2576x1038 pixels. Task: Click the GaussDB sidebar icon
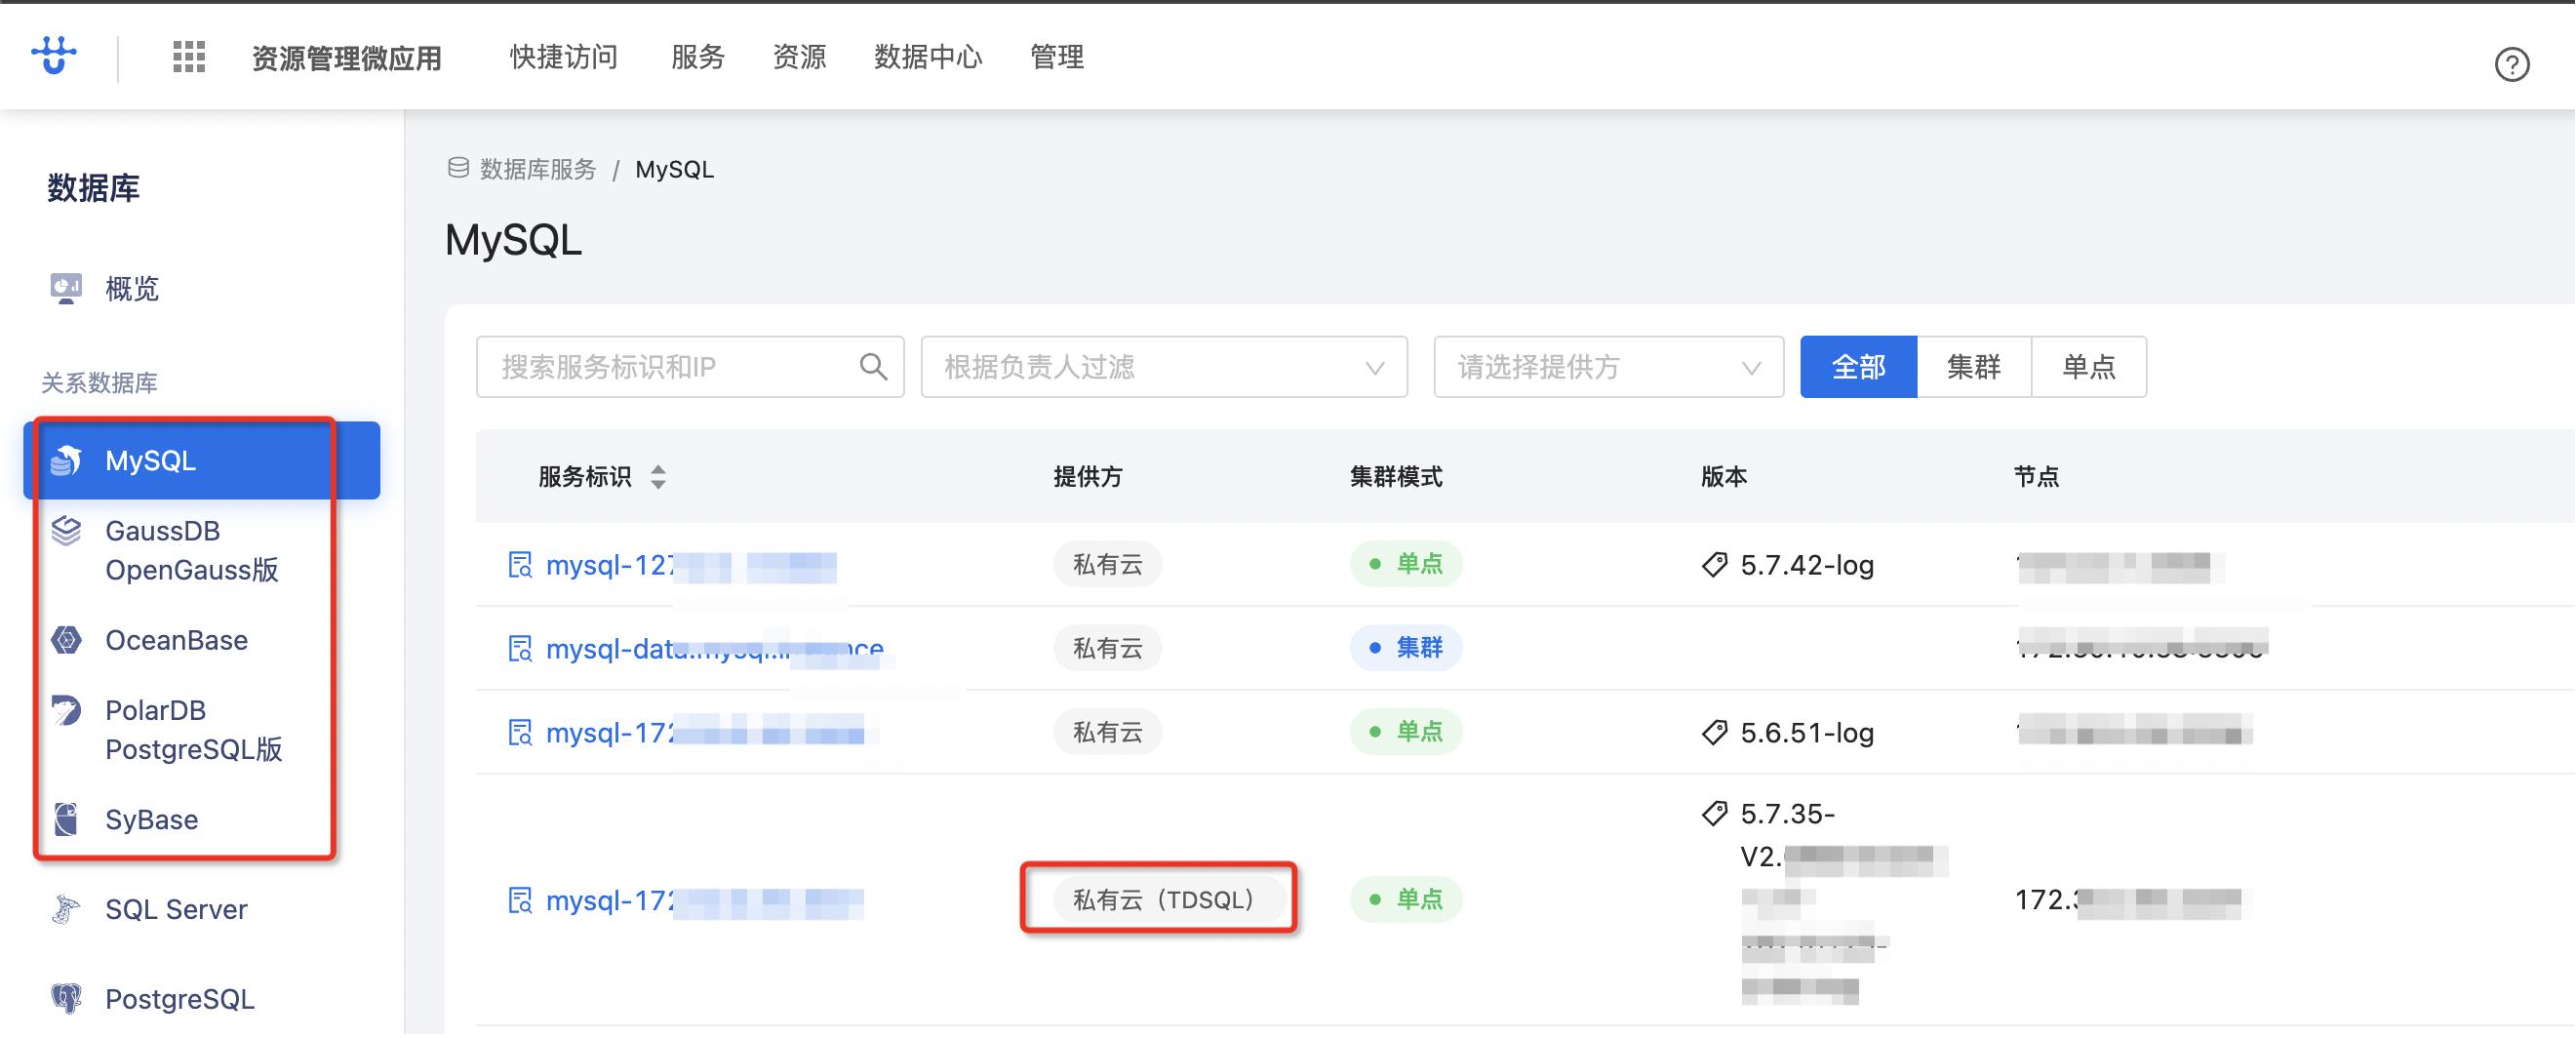tap(67, 530)
